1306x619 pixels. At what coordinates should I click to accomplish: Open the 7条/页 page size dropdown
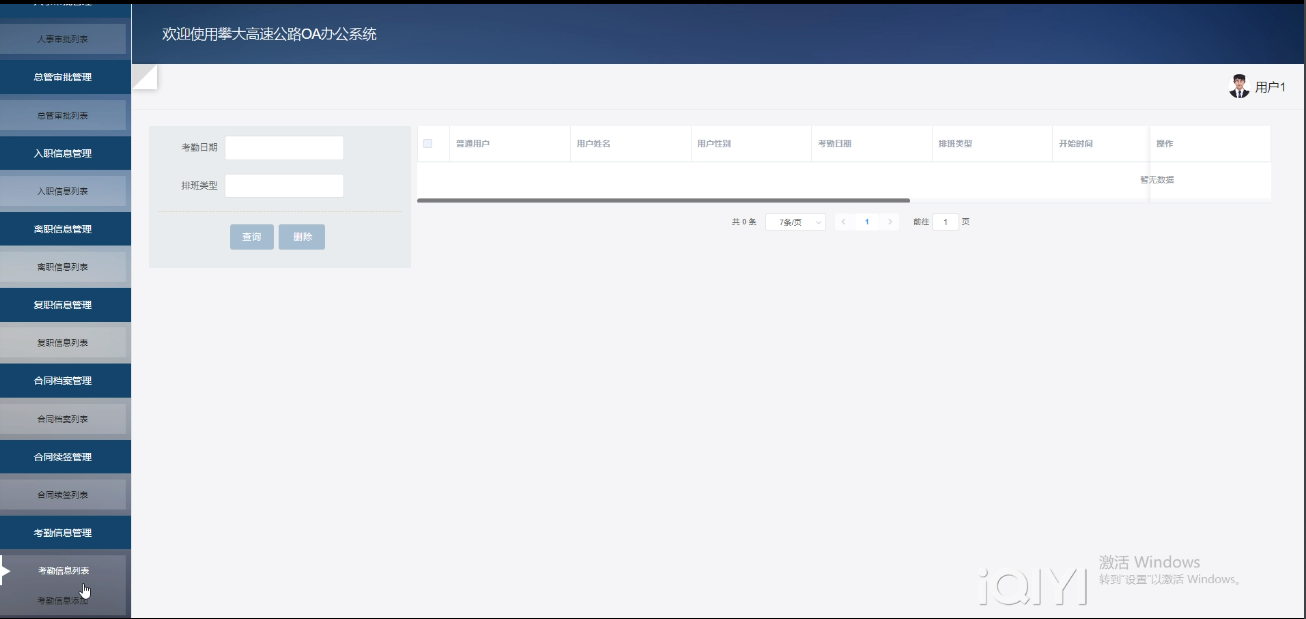click(795, 222)
